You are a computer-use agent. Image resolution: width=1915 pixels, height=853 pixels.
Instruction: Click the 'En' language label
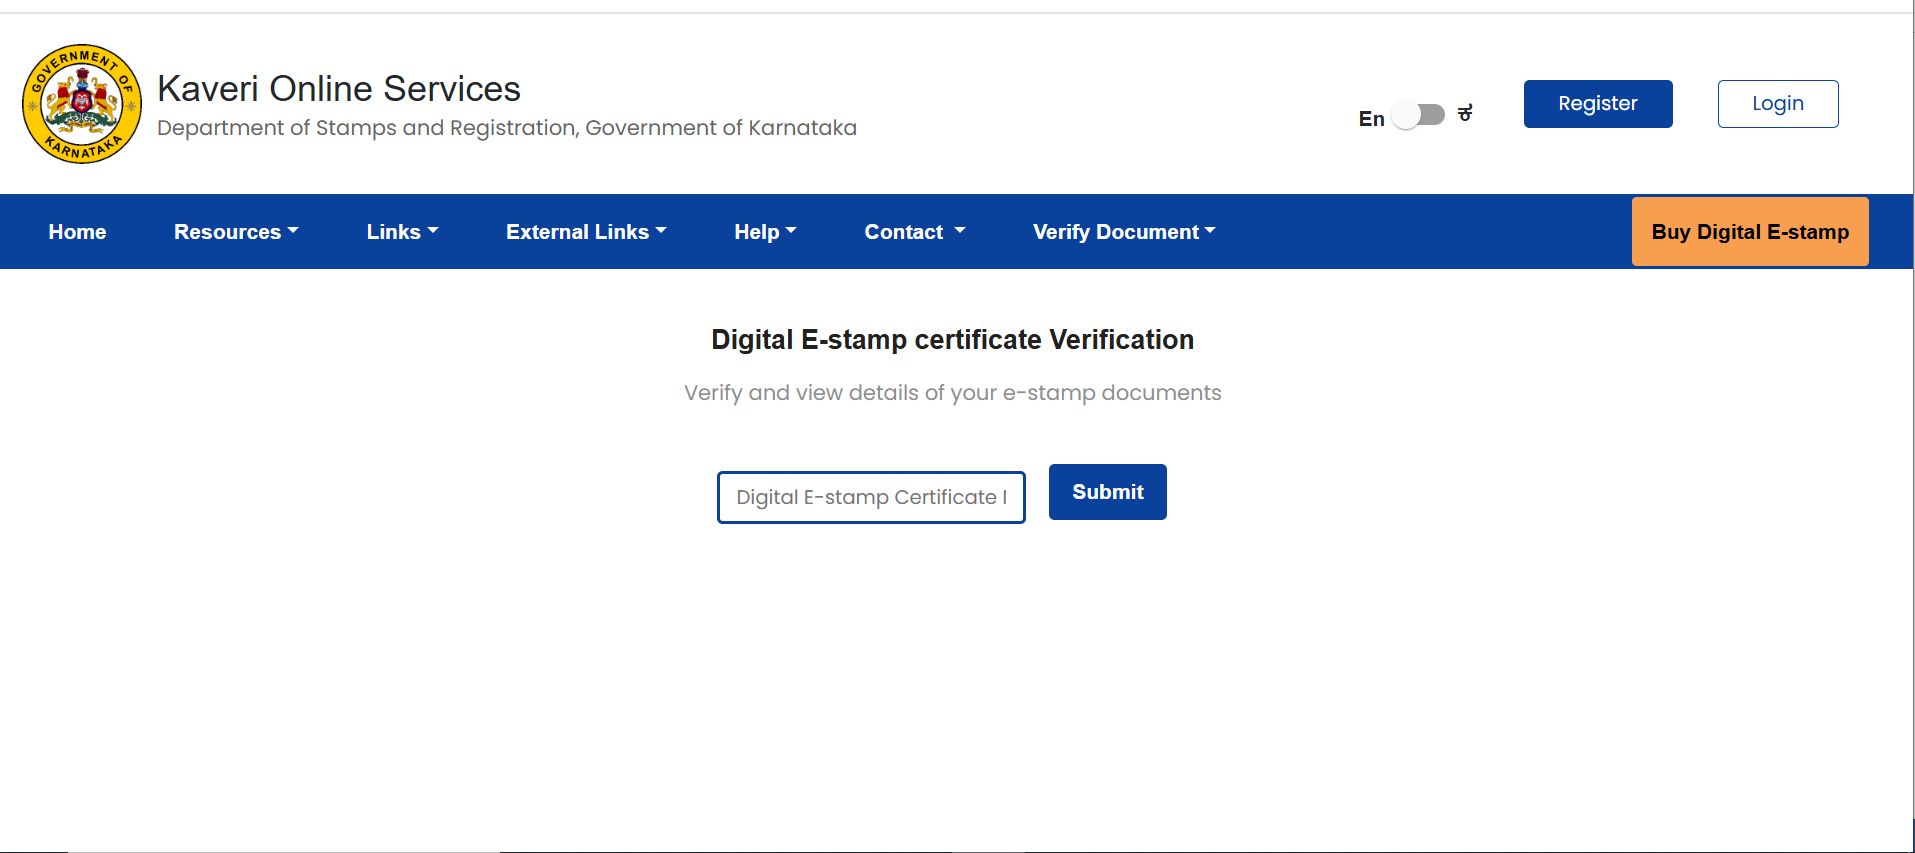(1371, 119)
